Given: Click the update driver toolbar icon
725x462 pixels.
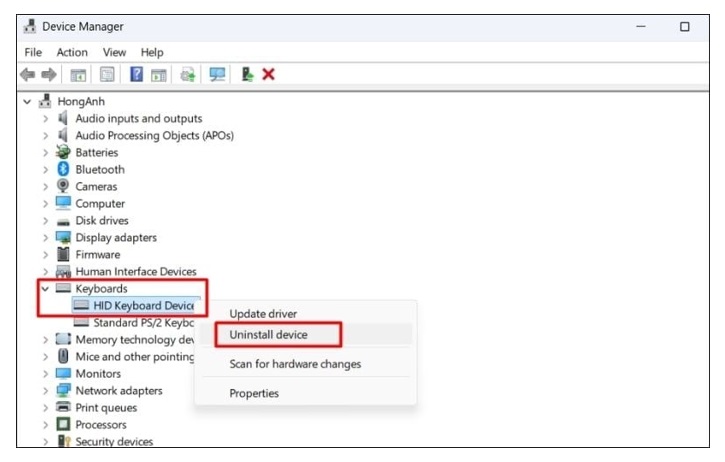Looking at the screenshot, I should point(187,75).
